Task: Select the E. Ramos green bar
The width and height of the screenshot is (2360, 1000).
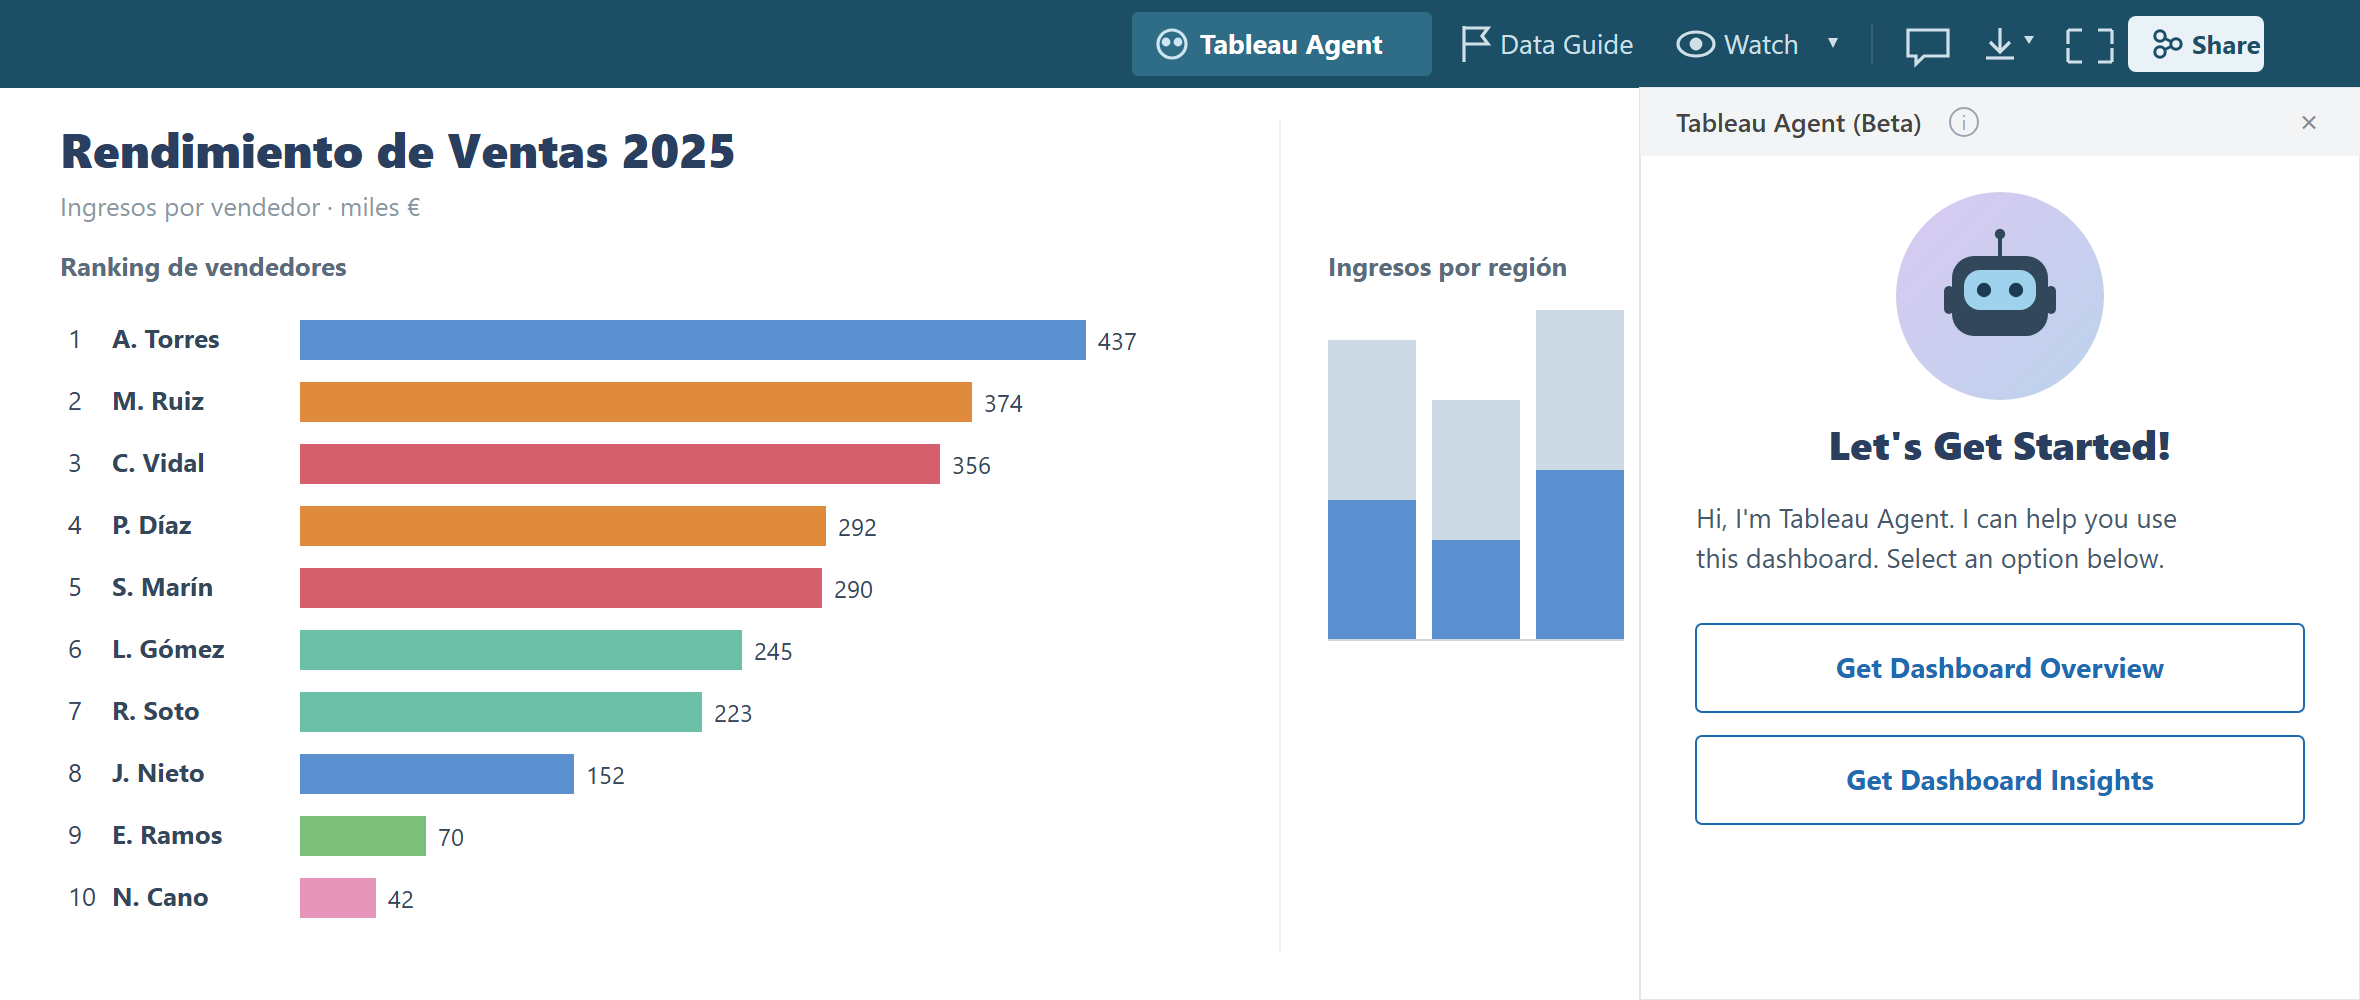Action: pos(363,836)
